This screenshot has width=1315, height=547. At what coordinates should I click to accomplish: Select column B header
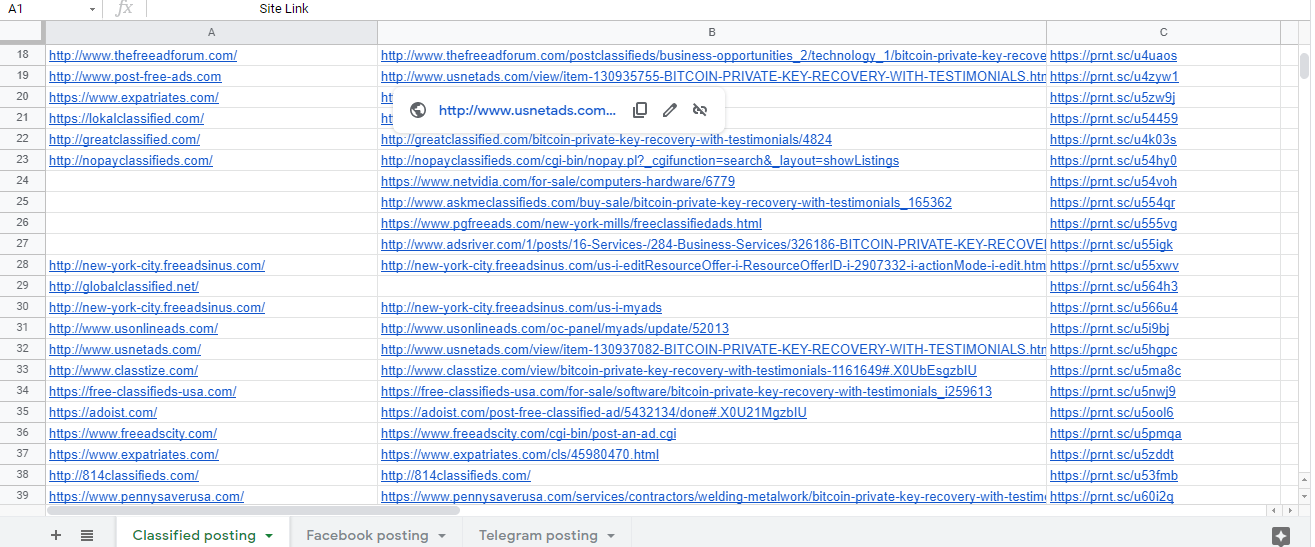pos(711,33)
